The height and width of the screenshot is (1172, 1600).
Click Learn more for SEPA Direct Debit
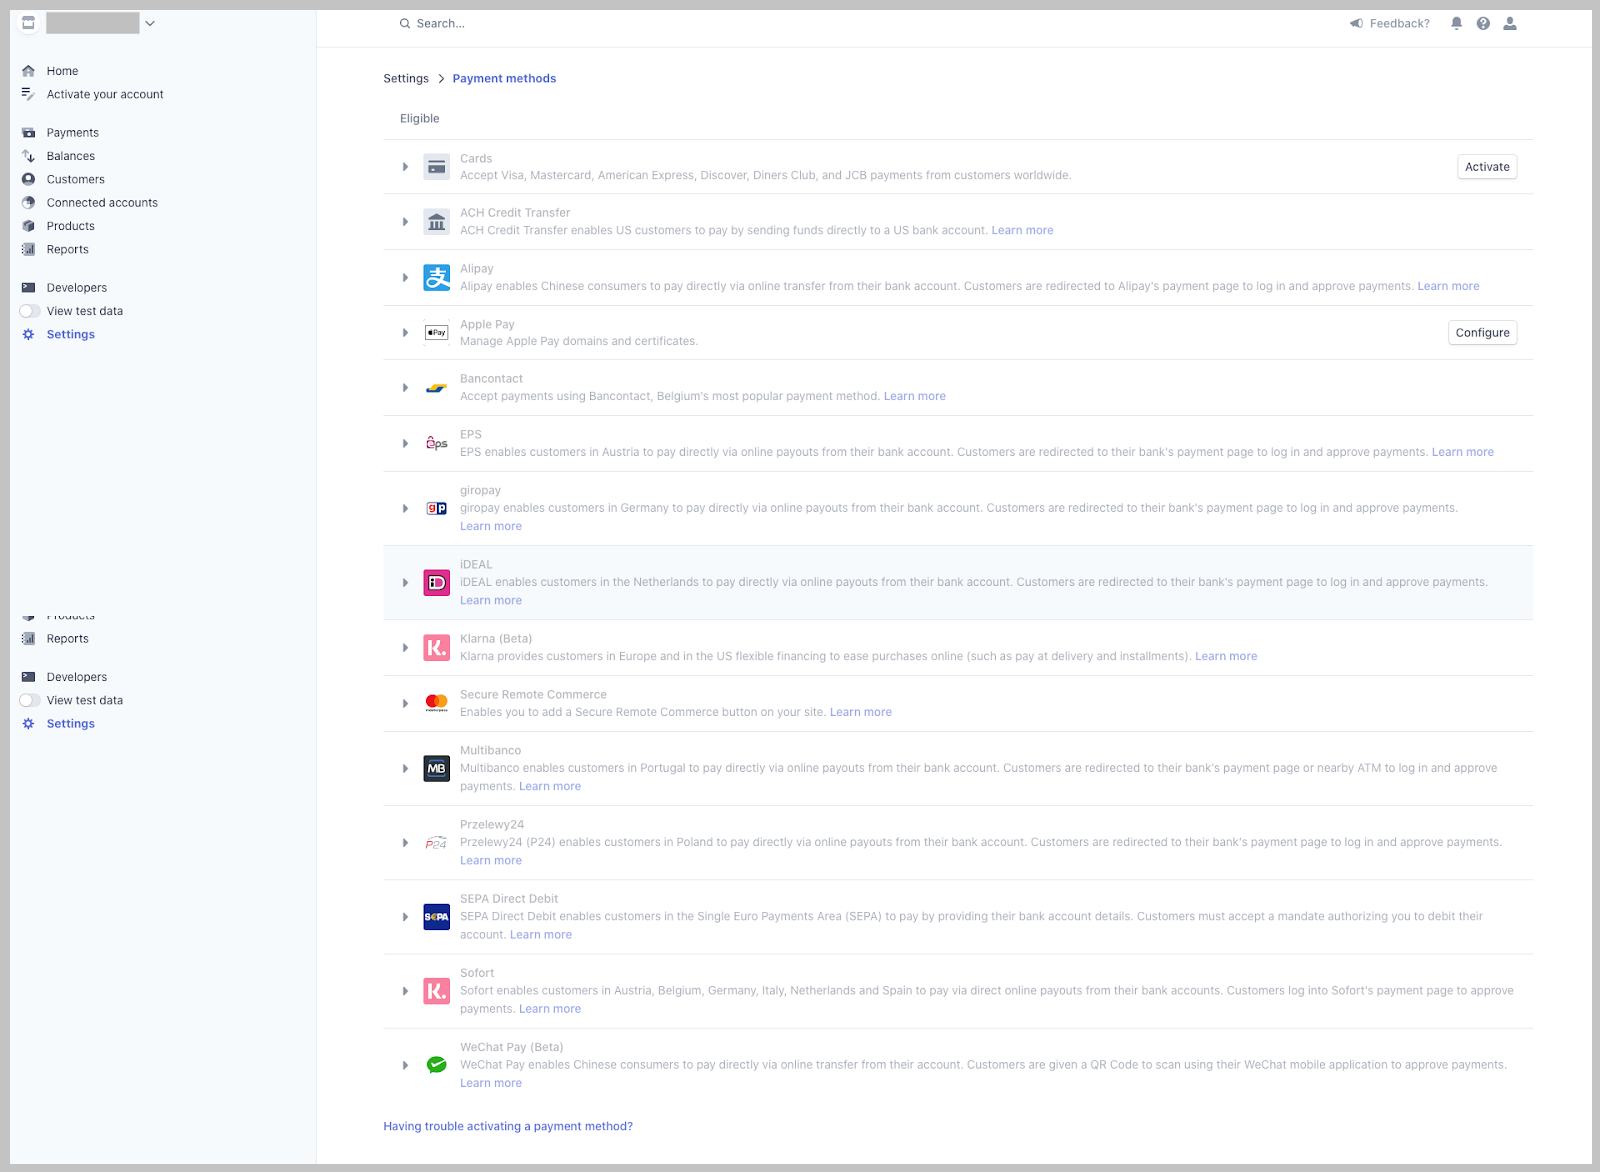(541, 935)
